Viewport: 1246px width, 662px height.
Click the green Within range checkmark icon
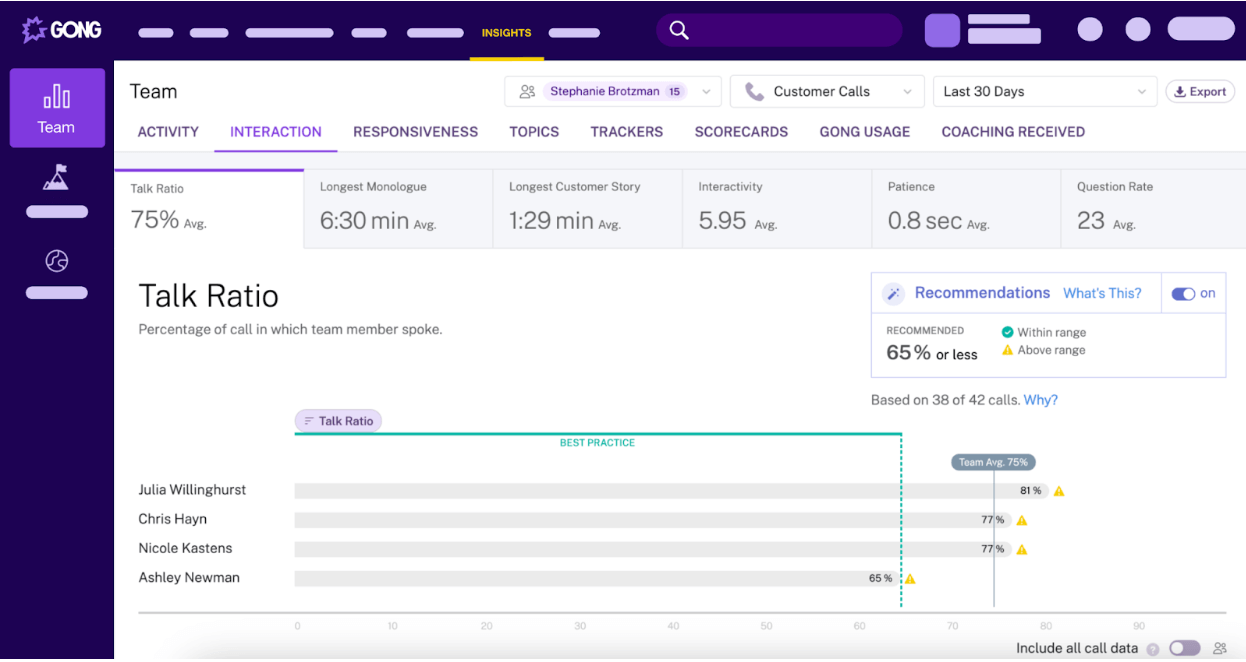[1007, 332]
